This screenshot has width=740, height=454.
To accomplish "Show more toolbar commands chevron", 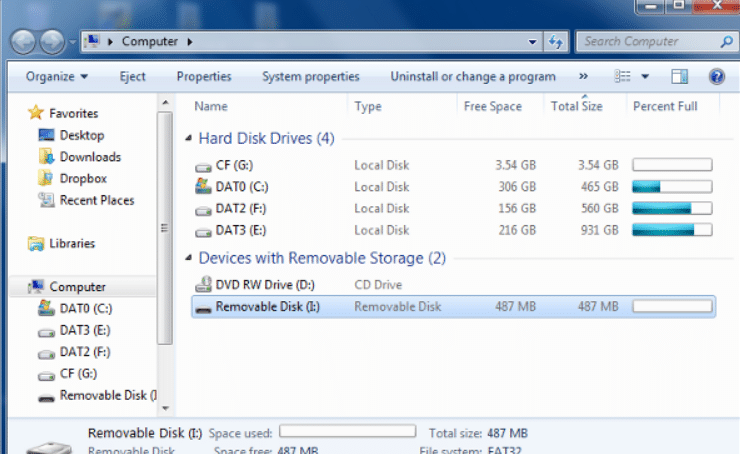I will click(583, 76).
